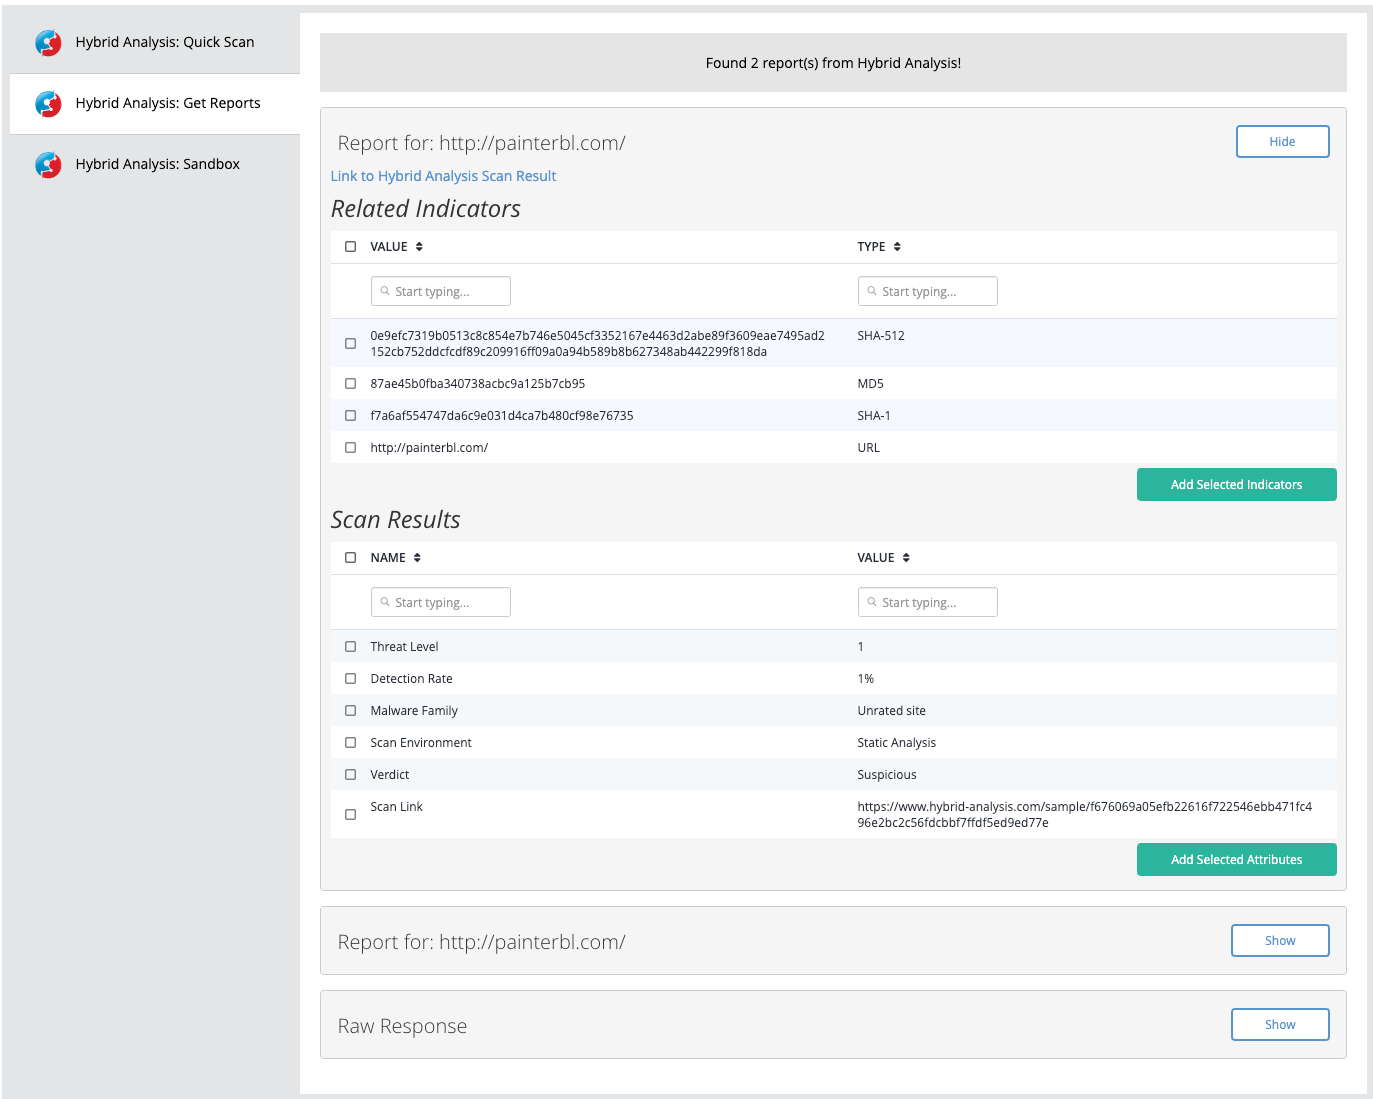Check the Verdict row checkbox
1373x1099 pixels.
point(350,775)
